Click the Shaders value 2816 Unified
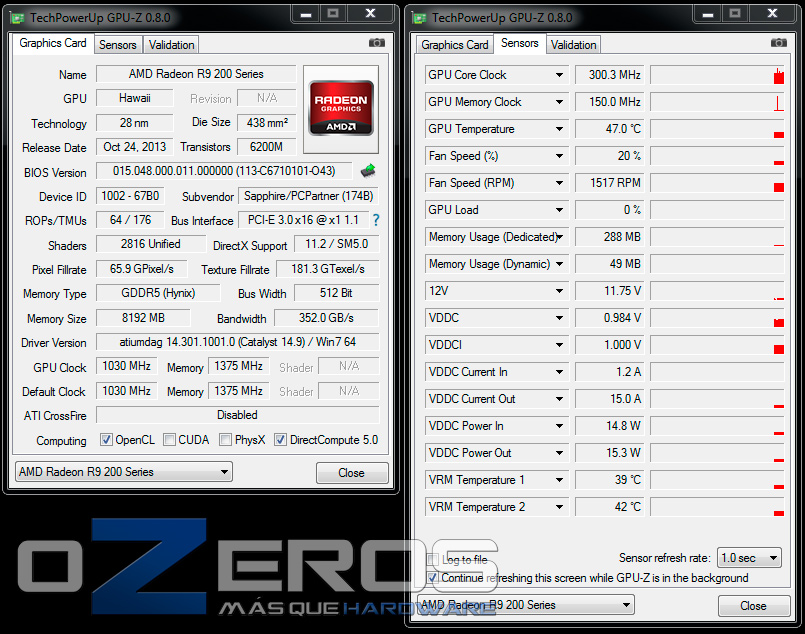Image resolution: width=805 pixels, height=634 pixels. (151, 244)
